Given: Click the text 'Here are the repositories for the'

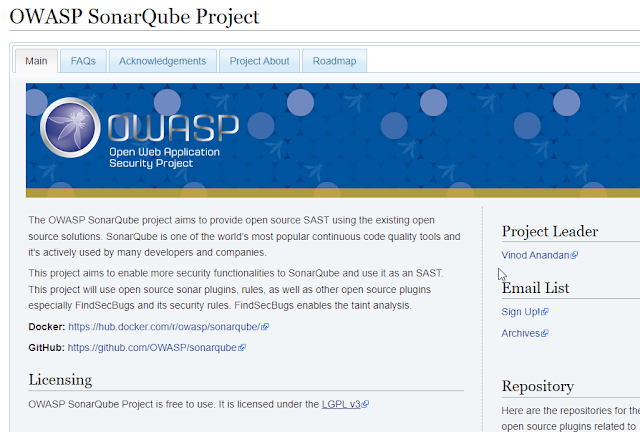Looking at the screenshot, I should pos(571,410).
